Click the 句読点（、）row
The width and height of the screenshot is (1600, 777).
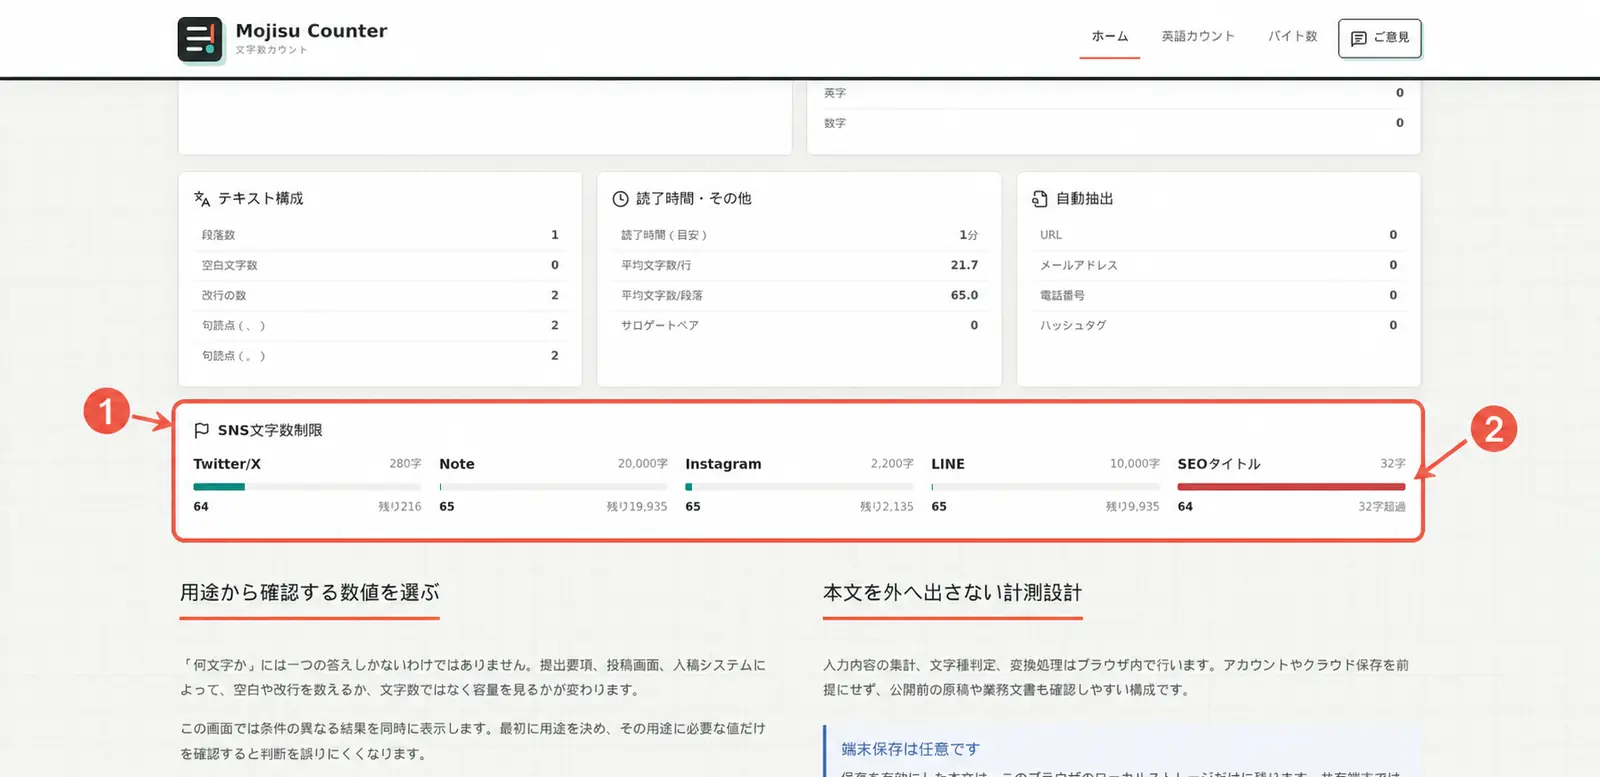(x=380, y=325)
